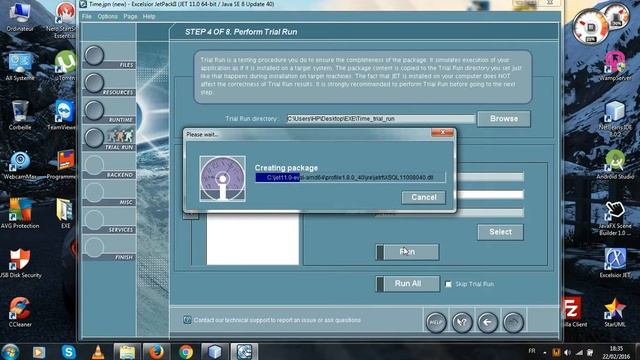Open JavaFX Scene Builder shortcut

[615, 218]
